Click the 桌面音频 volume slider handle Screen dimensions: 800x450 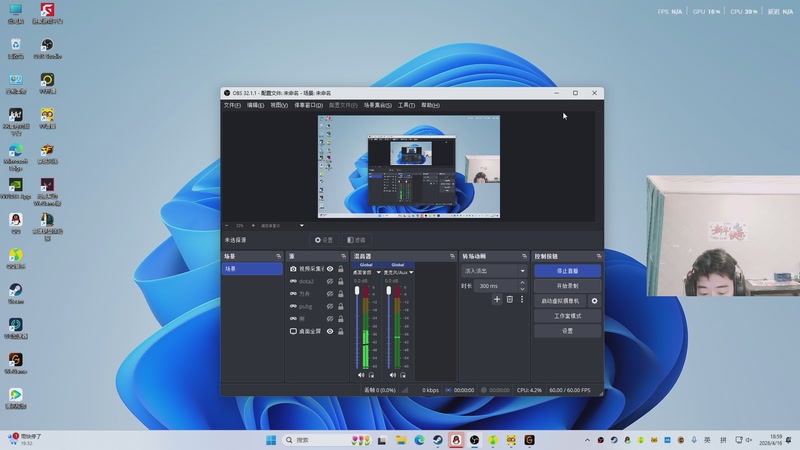357,291
